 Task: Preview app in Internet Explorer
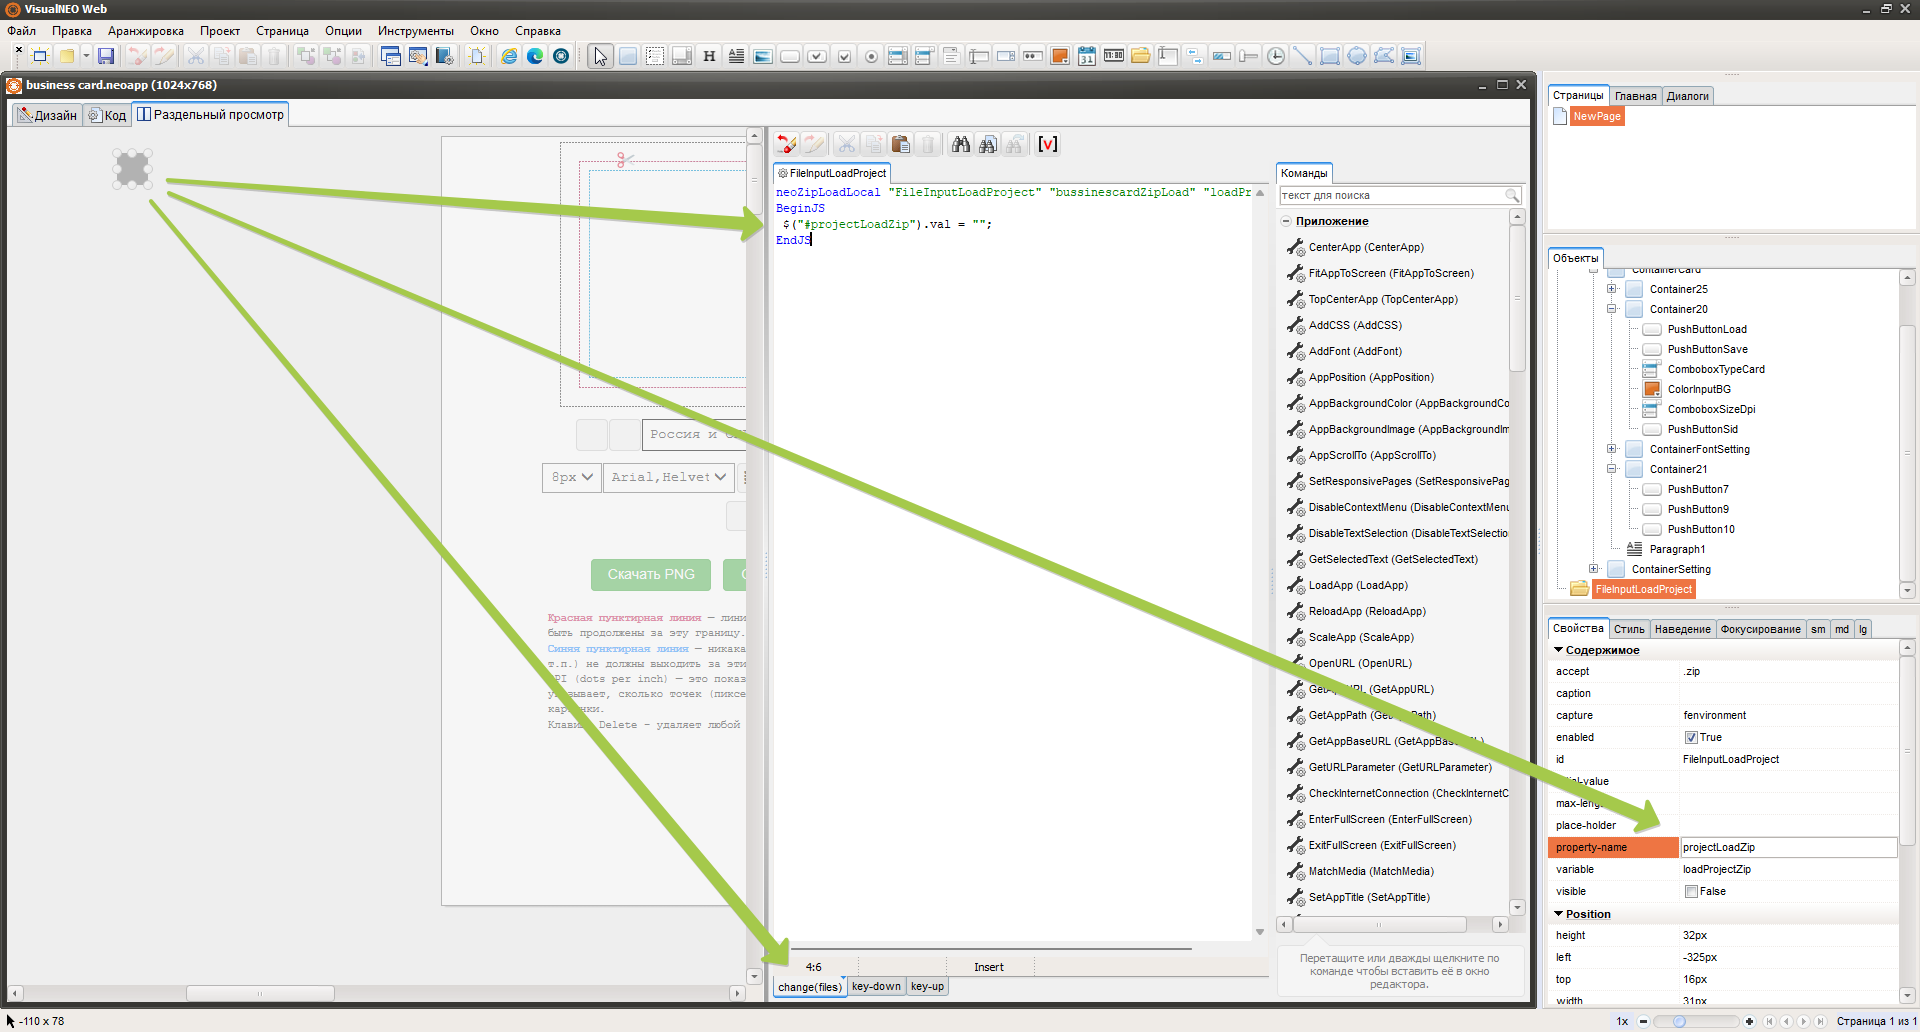click(509, 56)
